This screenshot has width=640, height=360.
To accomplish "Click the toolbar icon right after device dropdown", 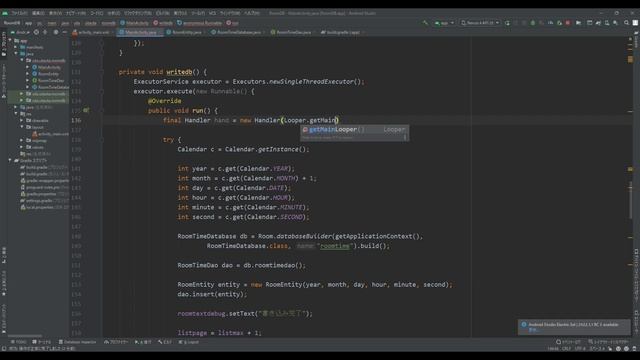I will point(507,23).
